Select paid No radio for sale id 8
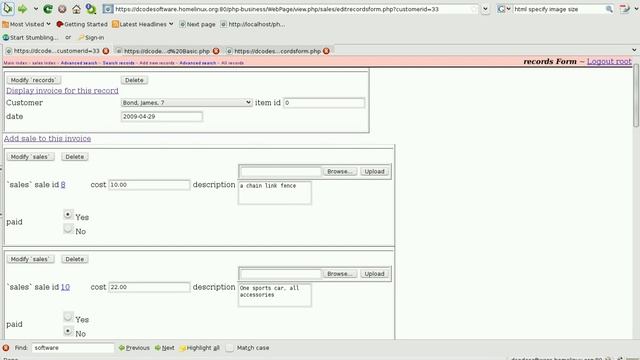Image resolution: width=640 pixels, height=360 pixels. tap(68, 229)
